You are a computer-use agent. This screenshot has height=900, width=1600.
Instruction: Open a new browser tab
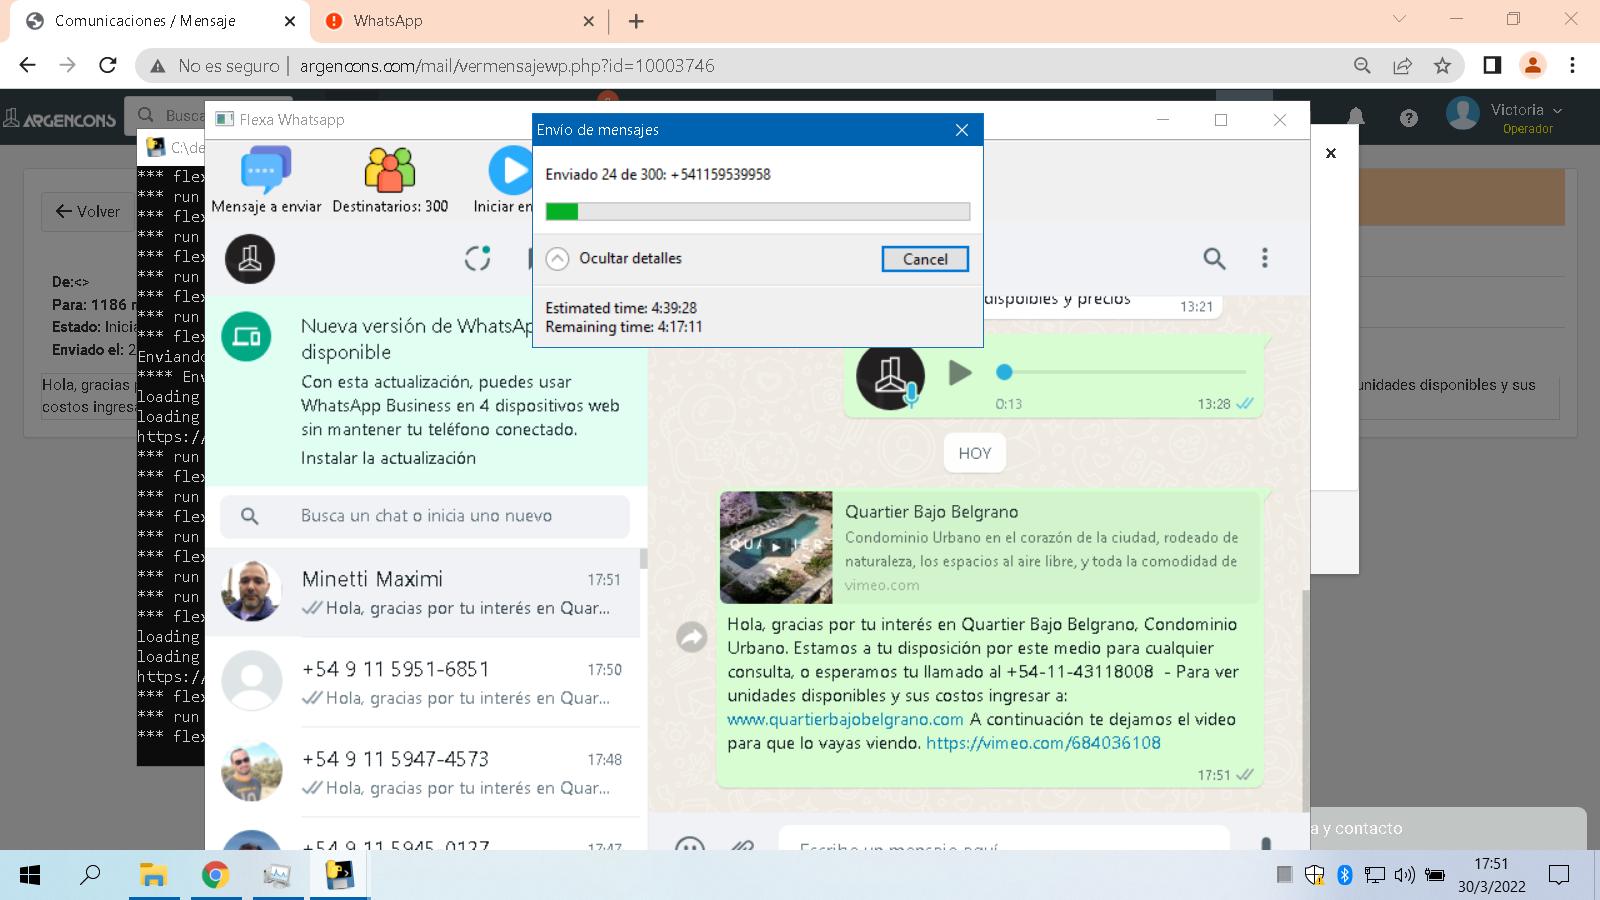click(636, 21)
